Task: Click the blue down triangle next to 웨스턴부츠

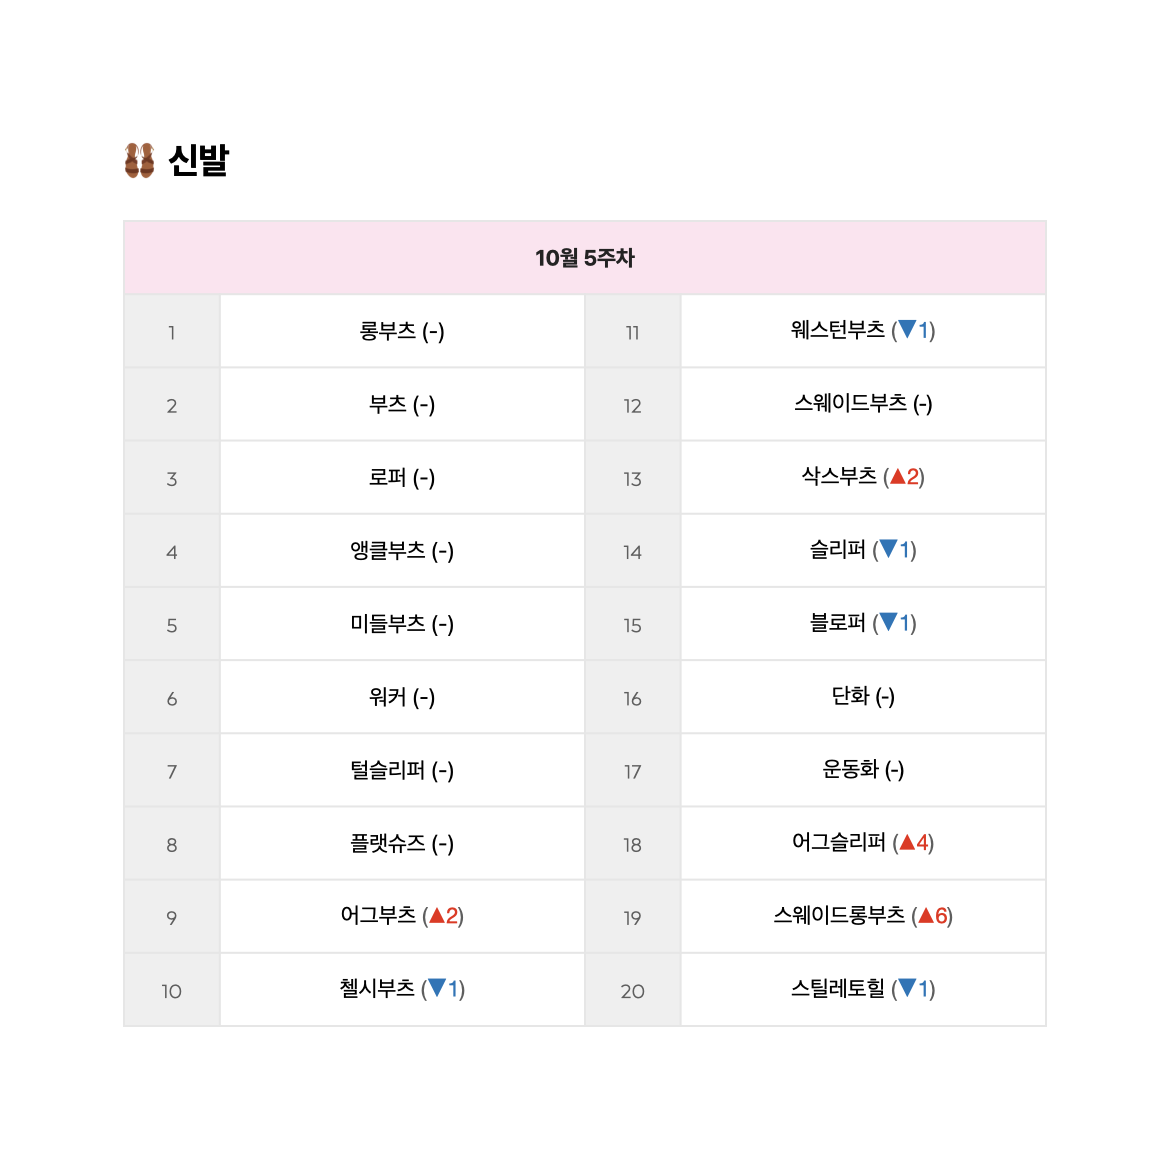Action: tap(907, 329)
